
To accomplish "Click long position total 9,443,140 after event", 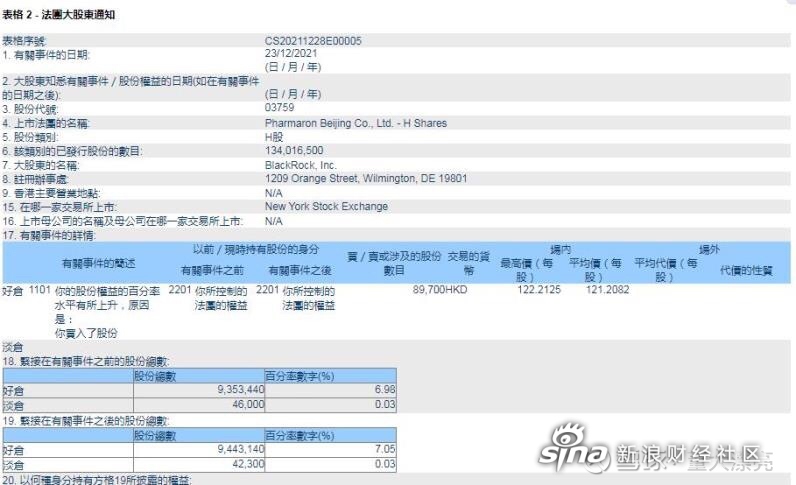I will pyautogui.click(x=241, y=449).
